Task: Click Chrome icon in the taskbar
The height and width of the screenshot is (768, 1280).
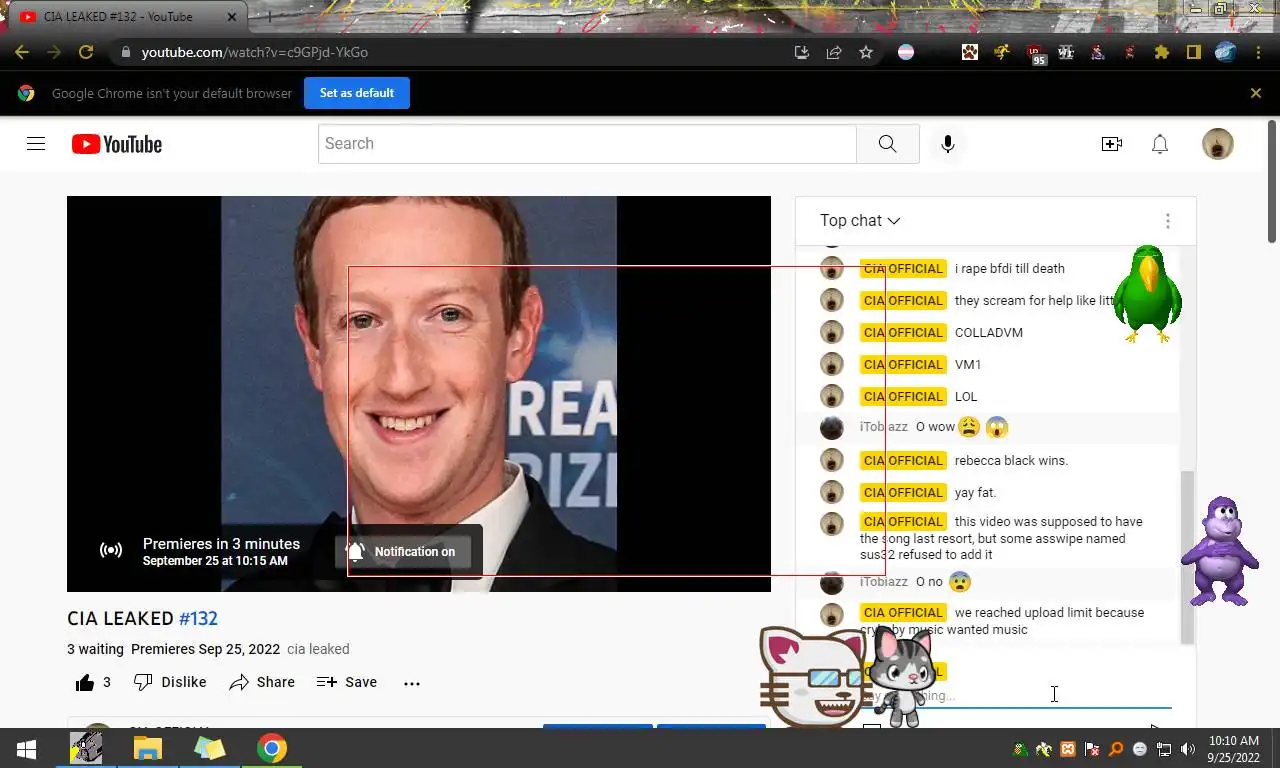Action: pos(272,749)
